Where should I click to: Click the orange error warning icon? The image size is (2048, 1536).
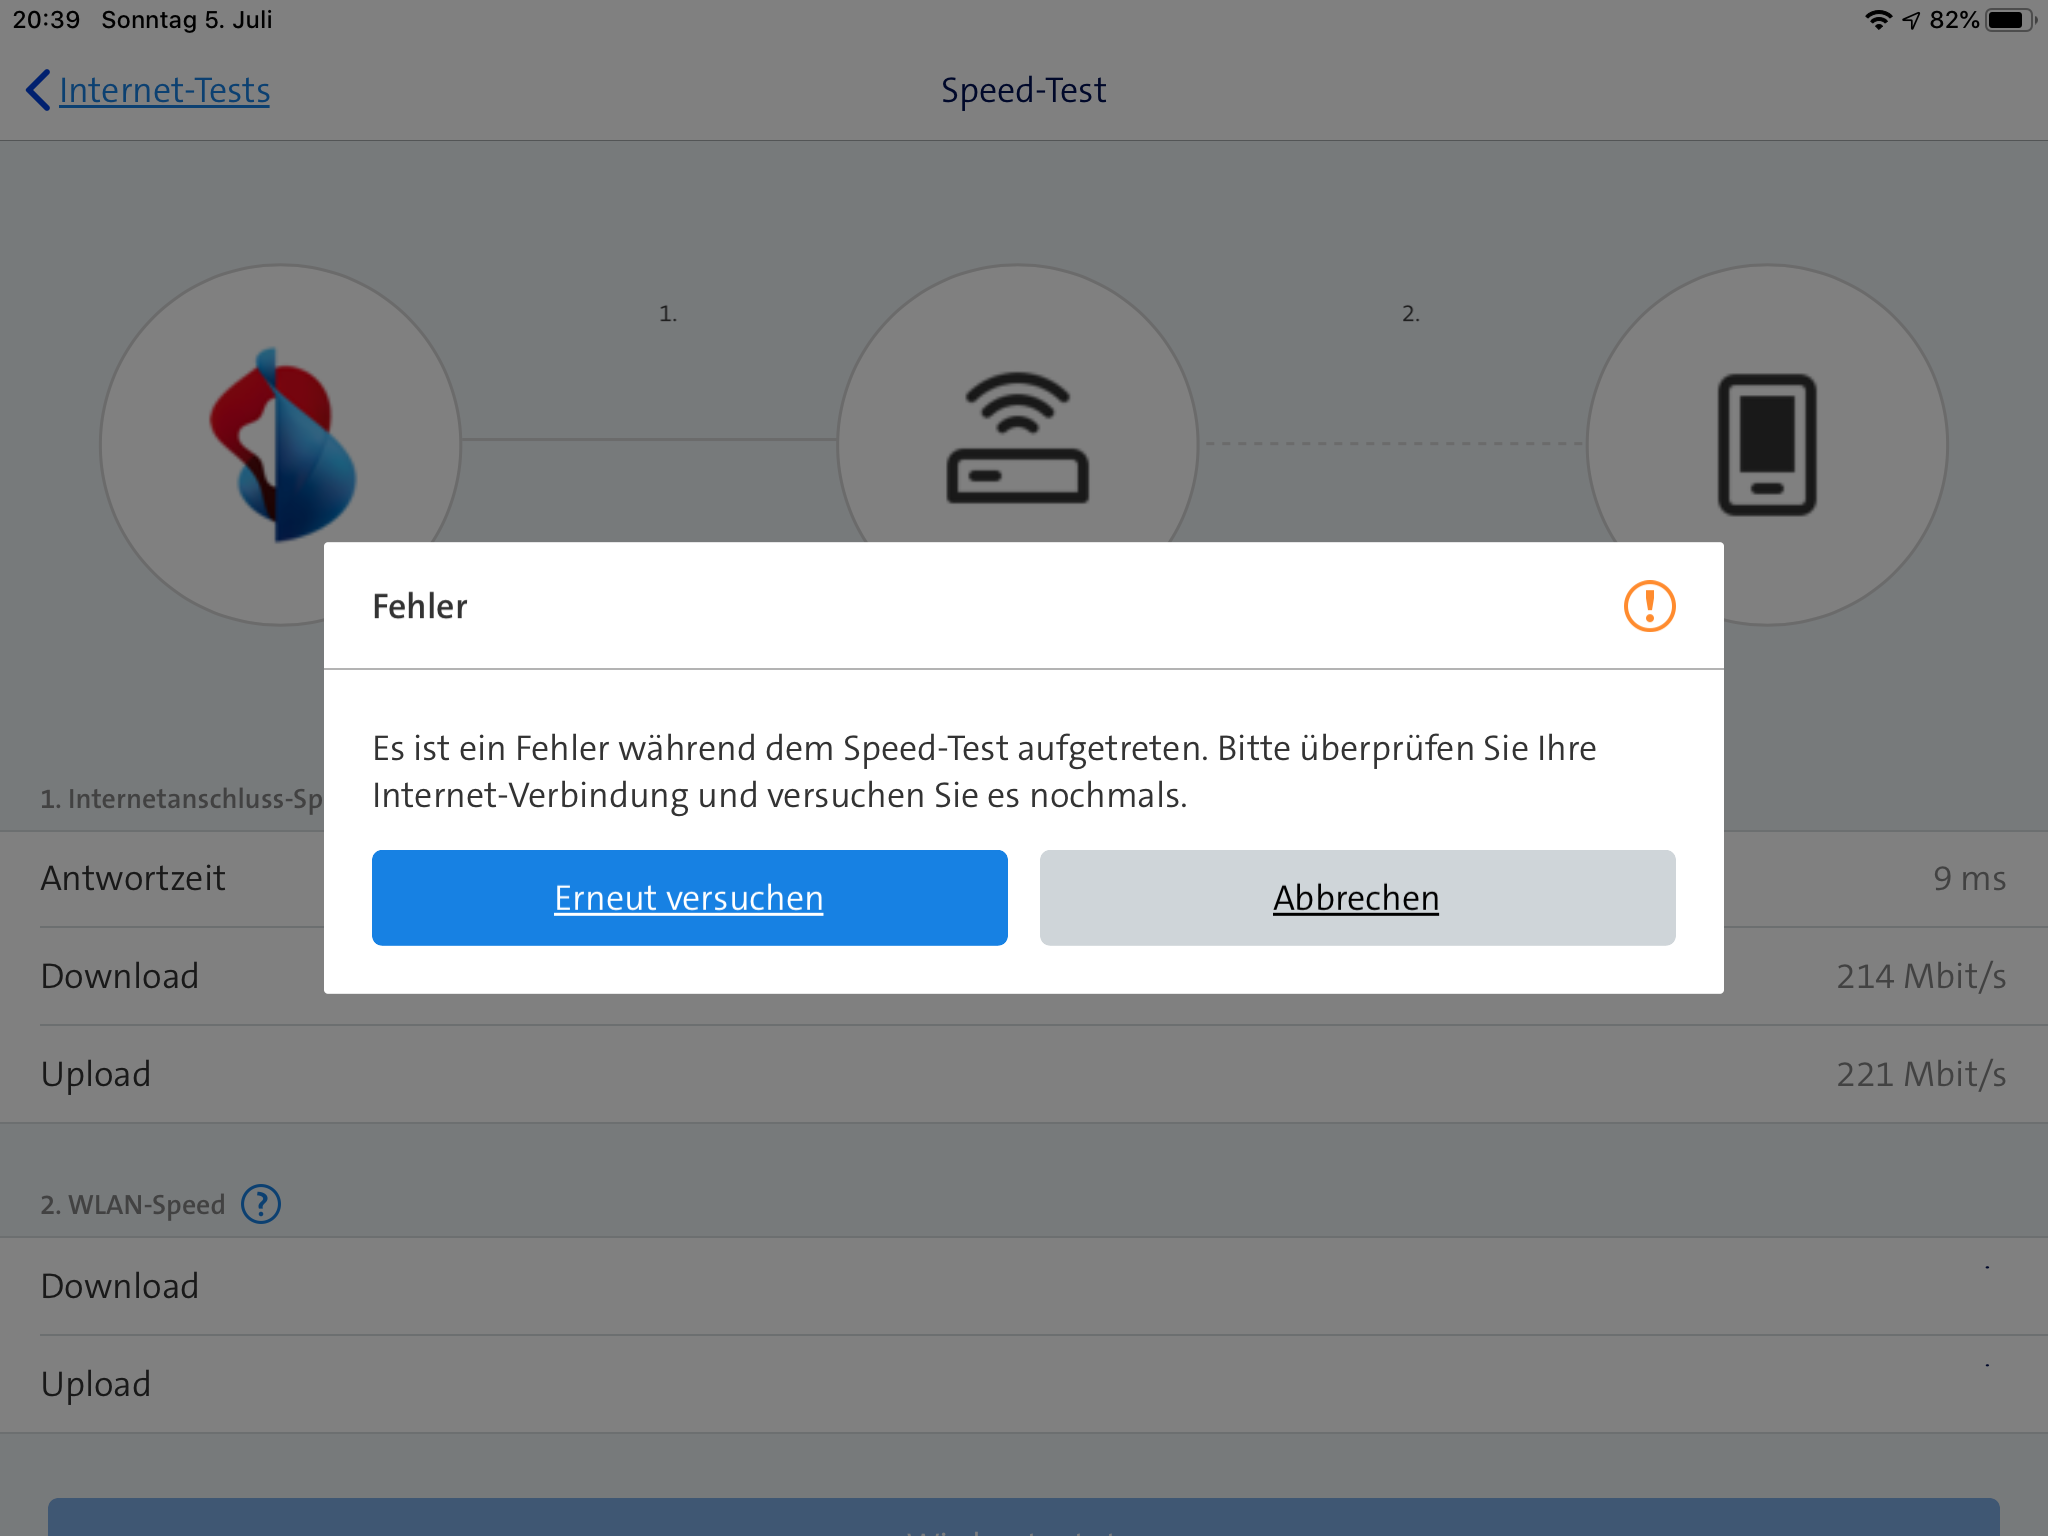tap(1649, 606)
